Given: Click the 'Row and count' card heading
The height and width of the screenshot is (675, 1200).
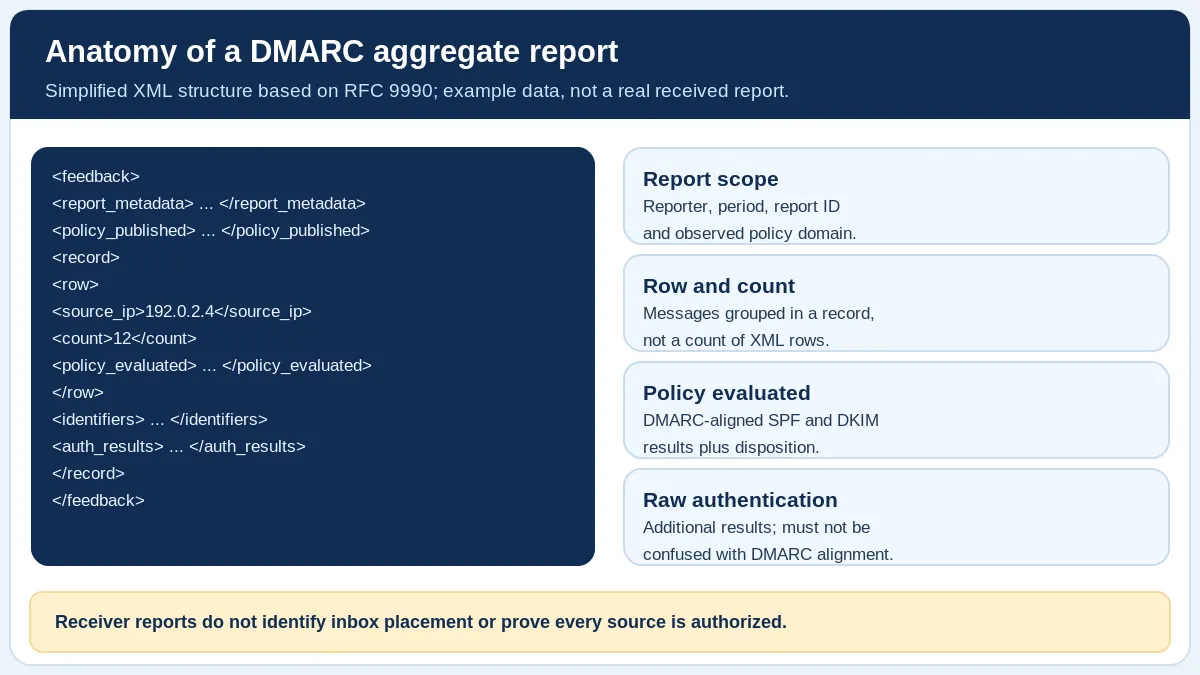Looking at the screenshot, I should (719, 286).
